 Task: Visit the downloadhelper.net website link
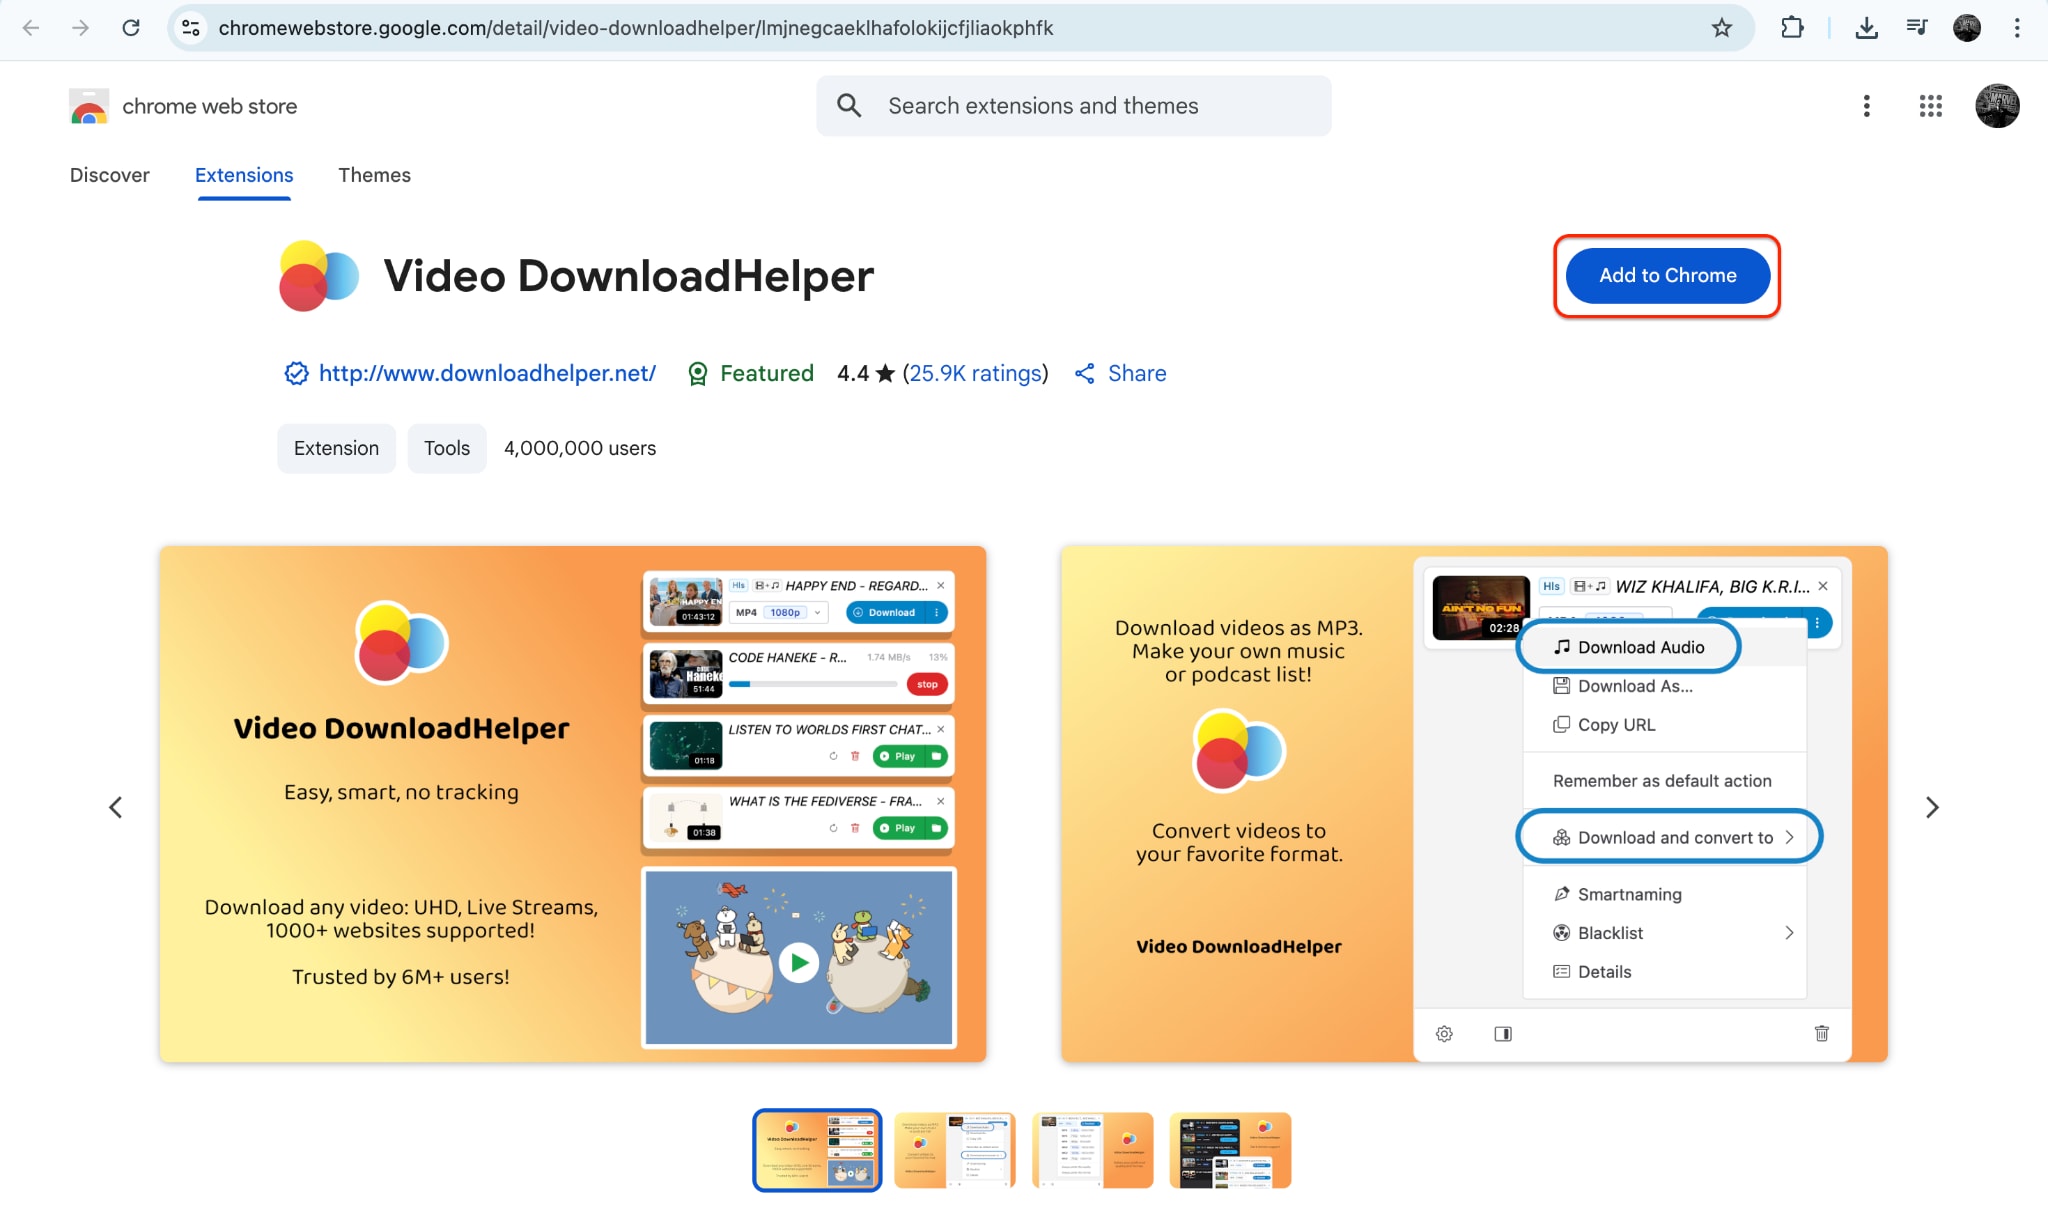(487, 373)
